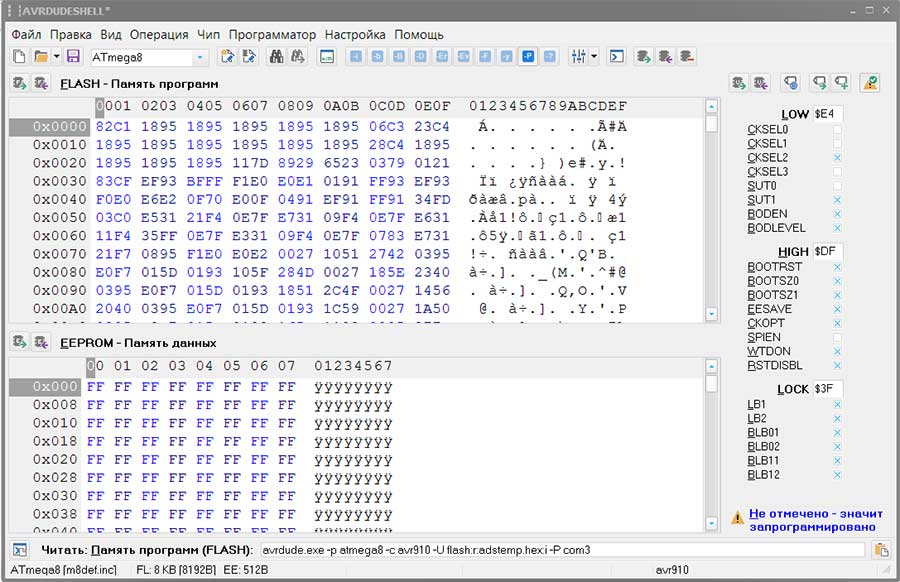Save the file with the floppy disk icon

click(x=73, y=56)
